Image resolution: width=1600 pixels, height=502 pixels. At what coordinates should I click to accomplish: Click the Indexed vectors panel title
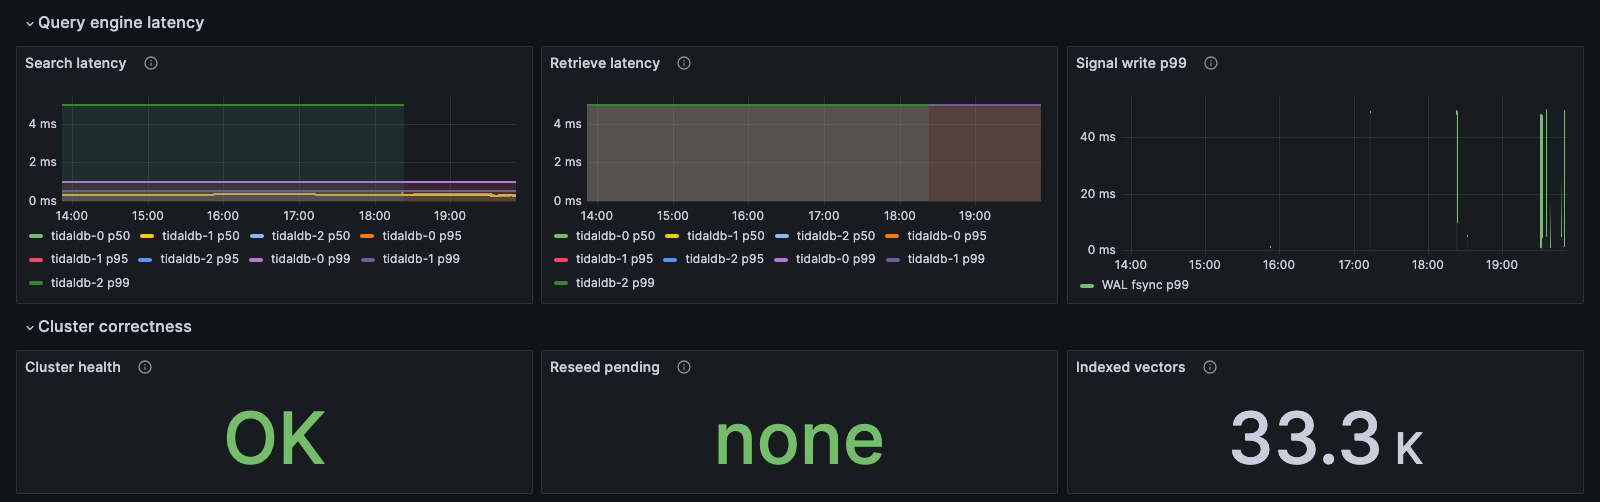tap(1131, 367)
